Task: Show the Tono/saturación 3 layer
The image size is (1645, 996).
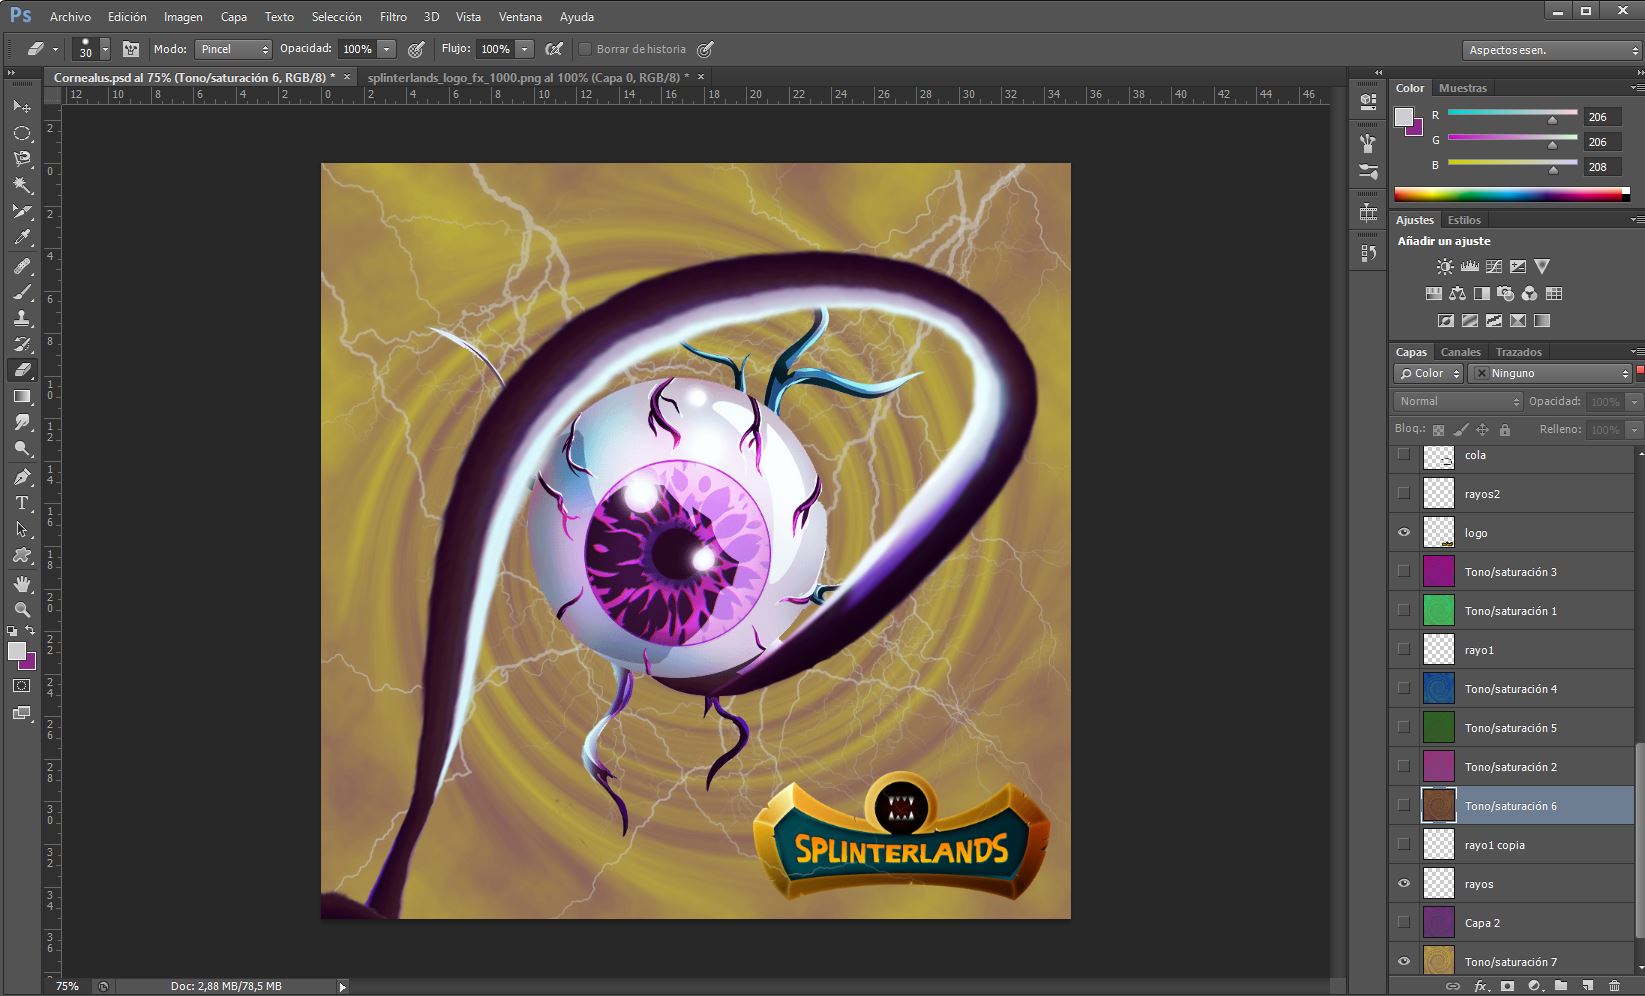Action: [x=1404, y=572]
